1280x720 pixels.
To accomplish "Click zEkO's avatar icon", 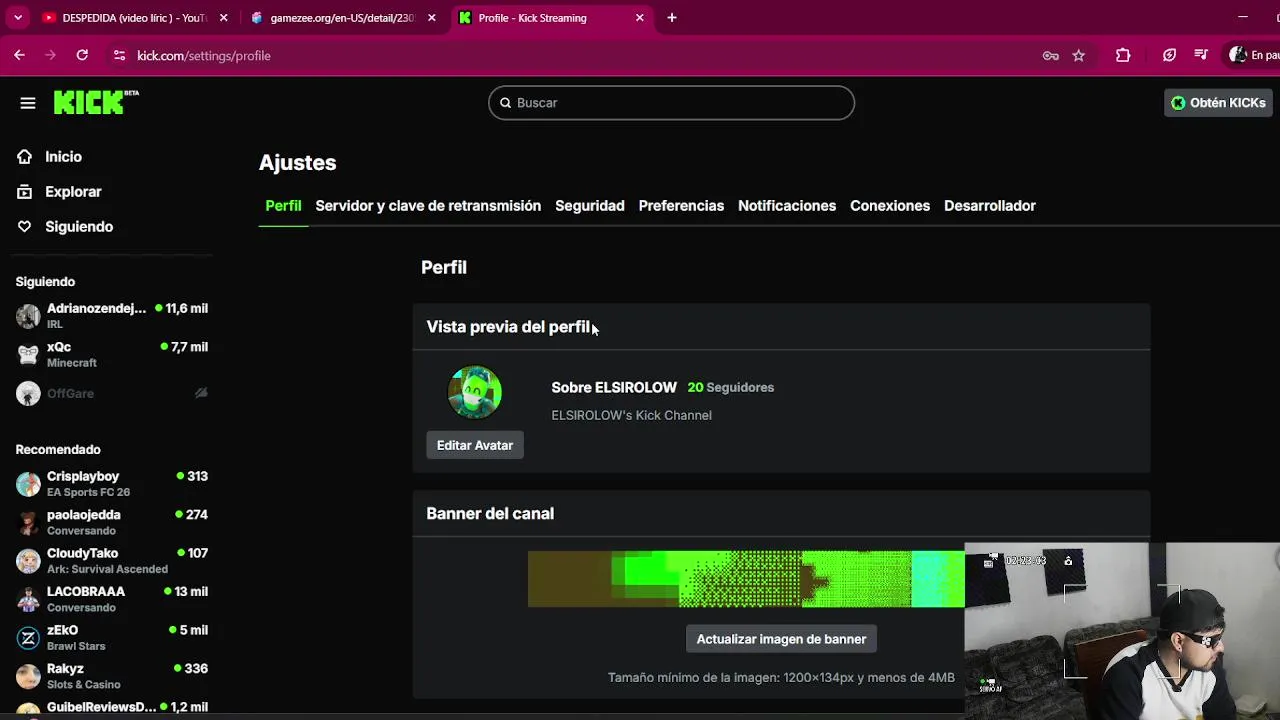I will coord(28,637).
